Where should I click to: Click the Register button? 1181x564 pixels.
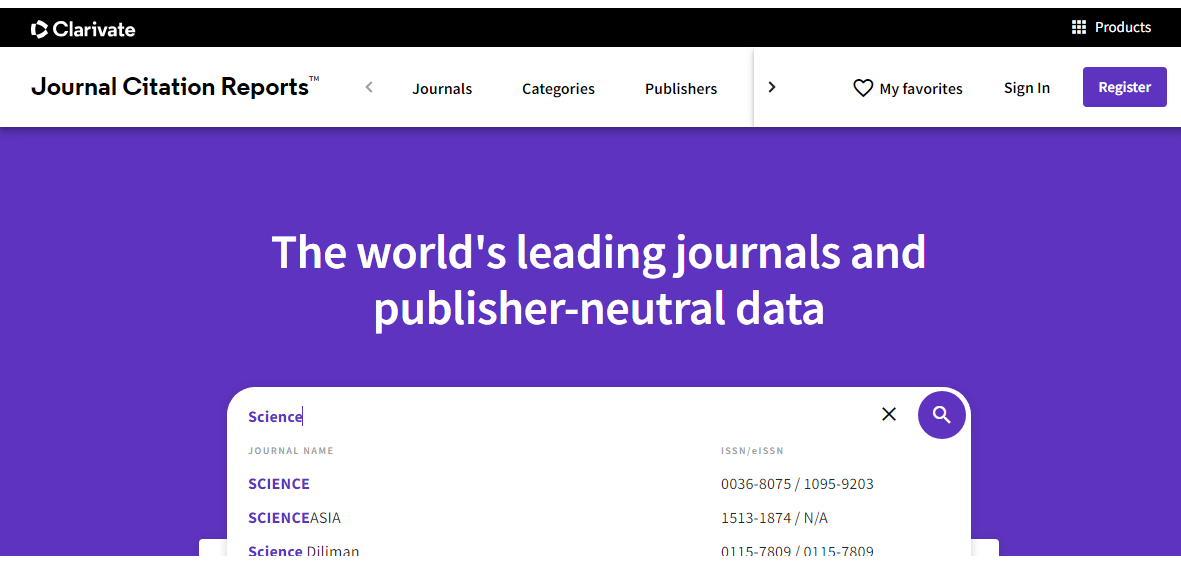coord(1125,87)
